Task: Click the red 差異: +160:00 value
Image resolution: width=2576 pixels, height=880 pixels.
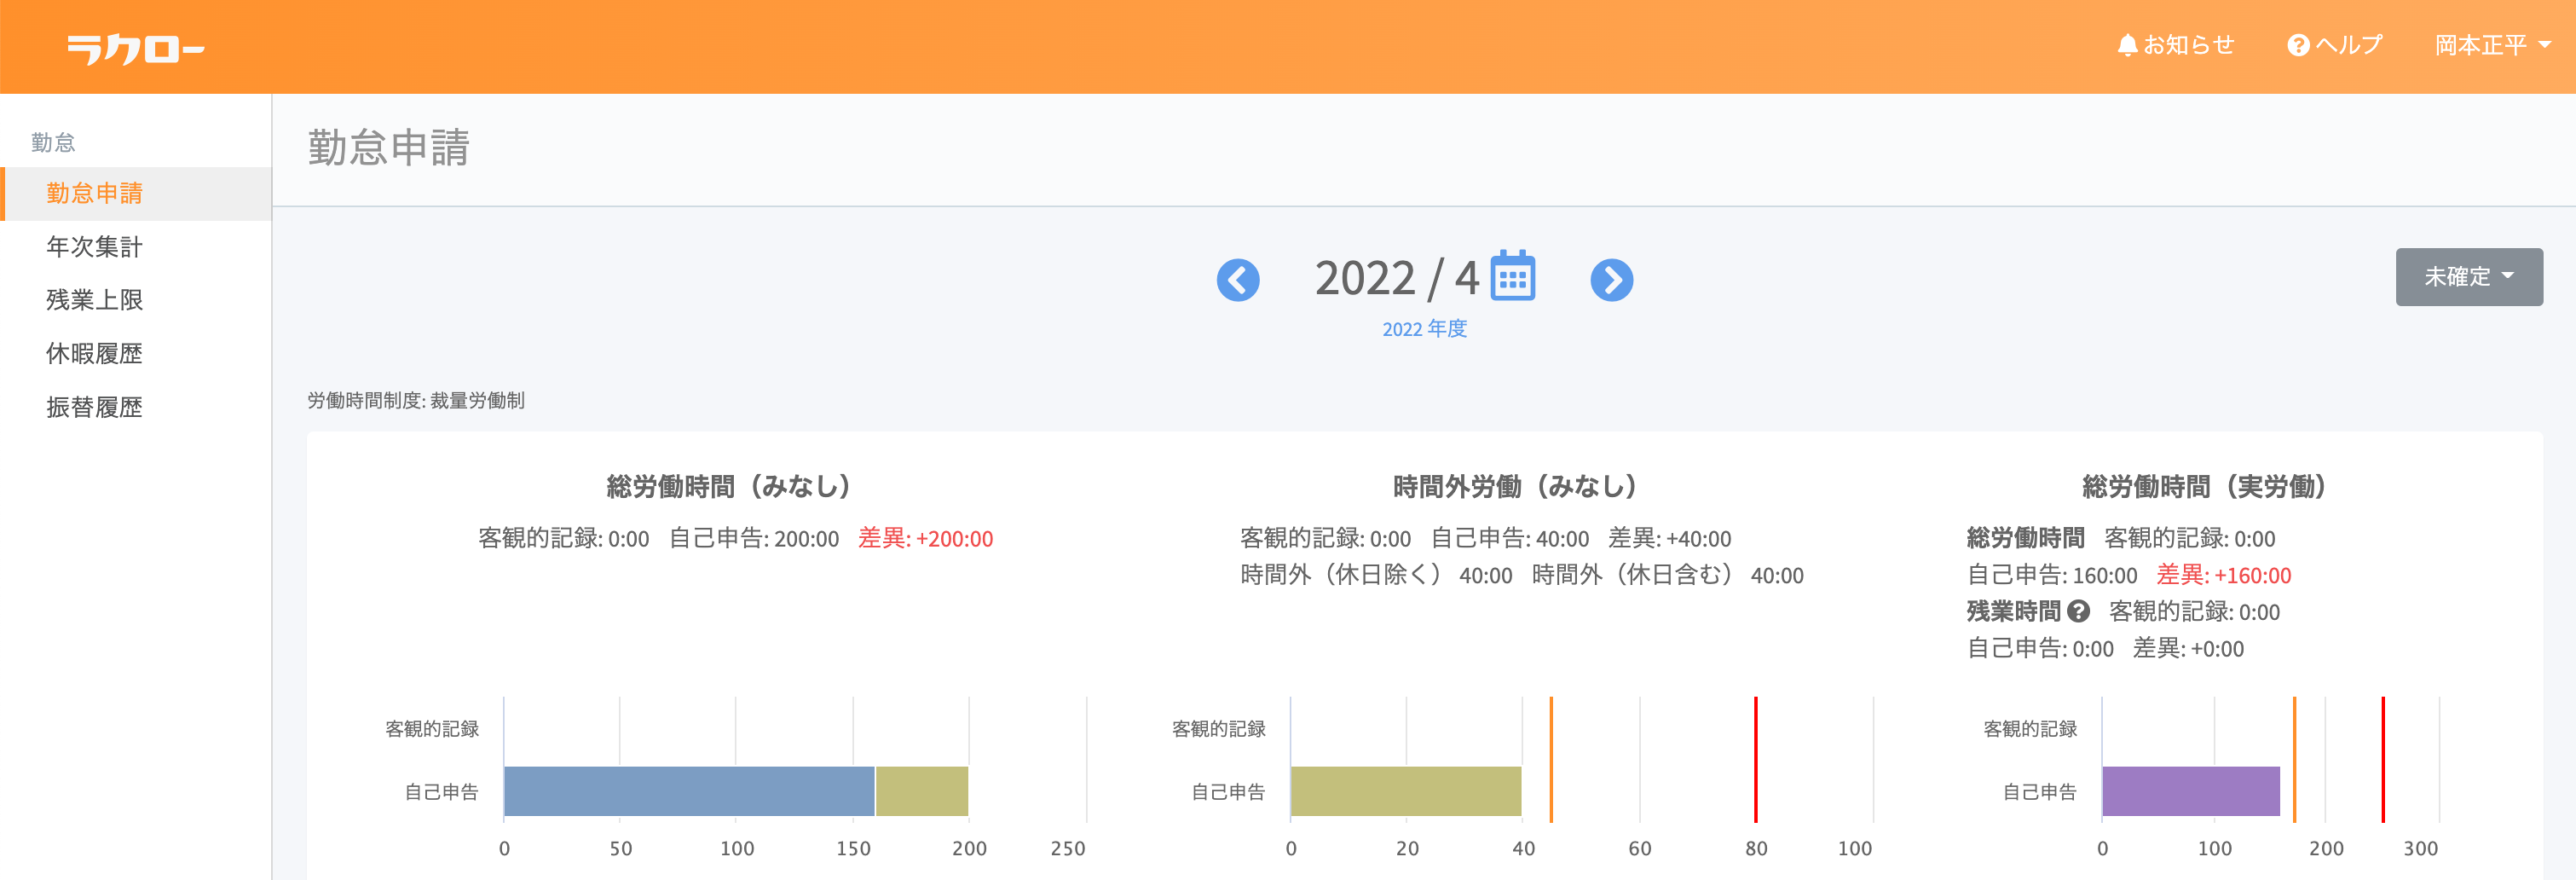Action: click(x=2224, y=576)
